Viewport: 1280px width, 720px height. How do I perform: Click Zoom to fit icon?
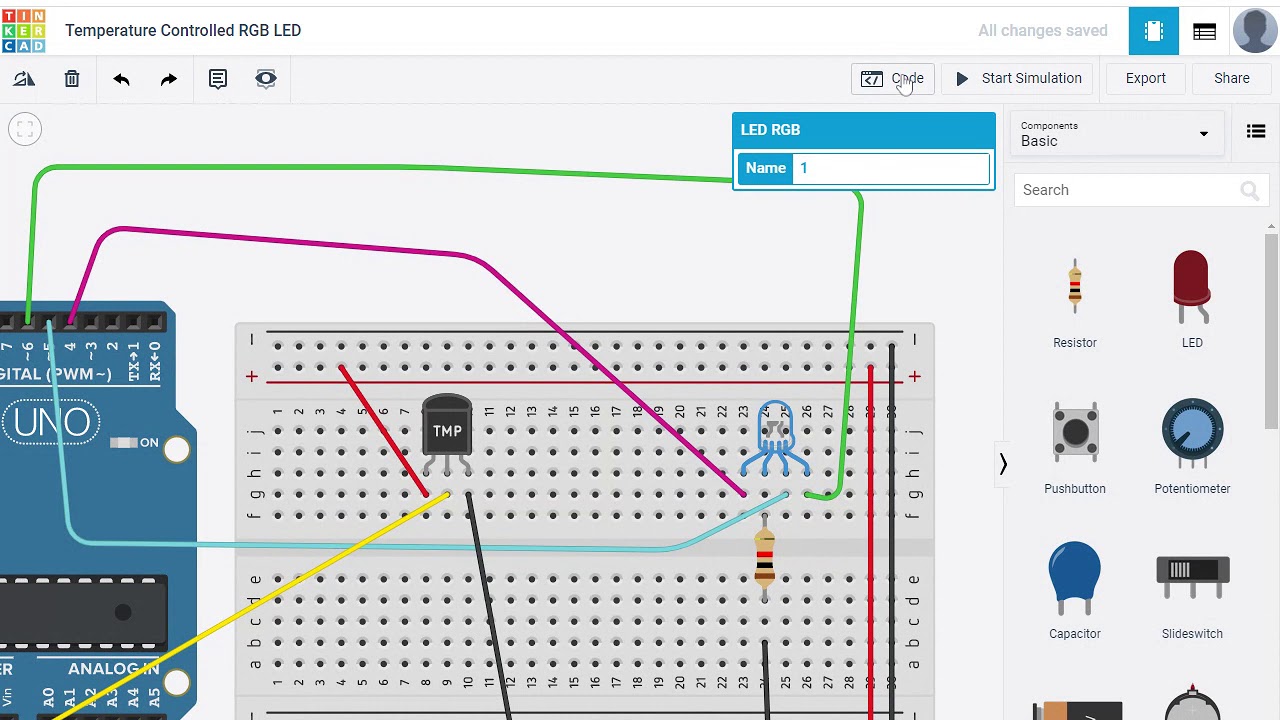(x=25, y=129)
